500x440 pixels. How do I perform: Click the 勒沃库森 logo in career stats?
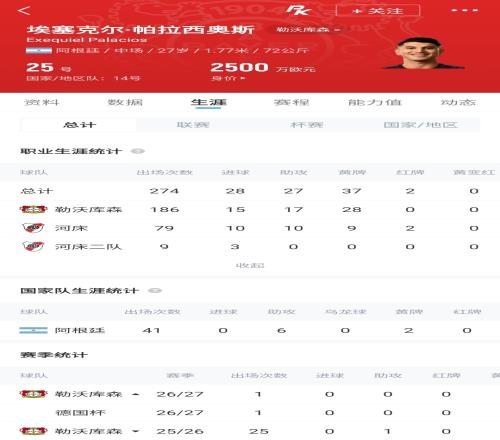point(33,209)
